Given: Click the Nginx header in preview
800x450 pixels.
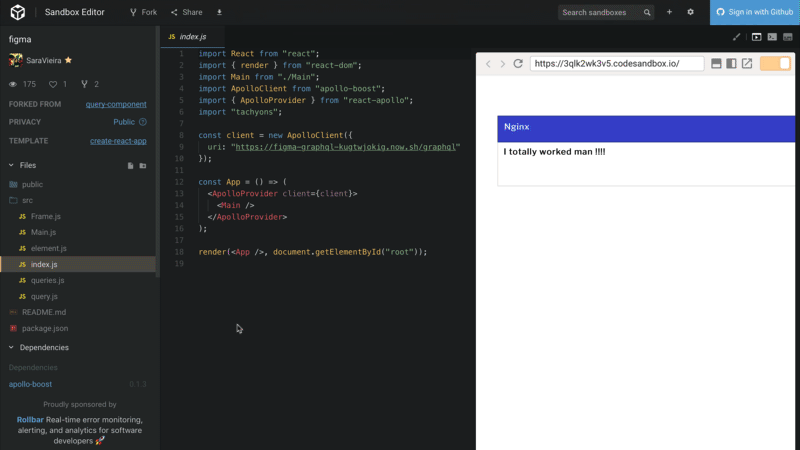Looking at the screenshot, I should coord(646,129).
